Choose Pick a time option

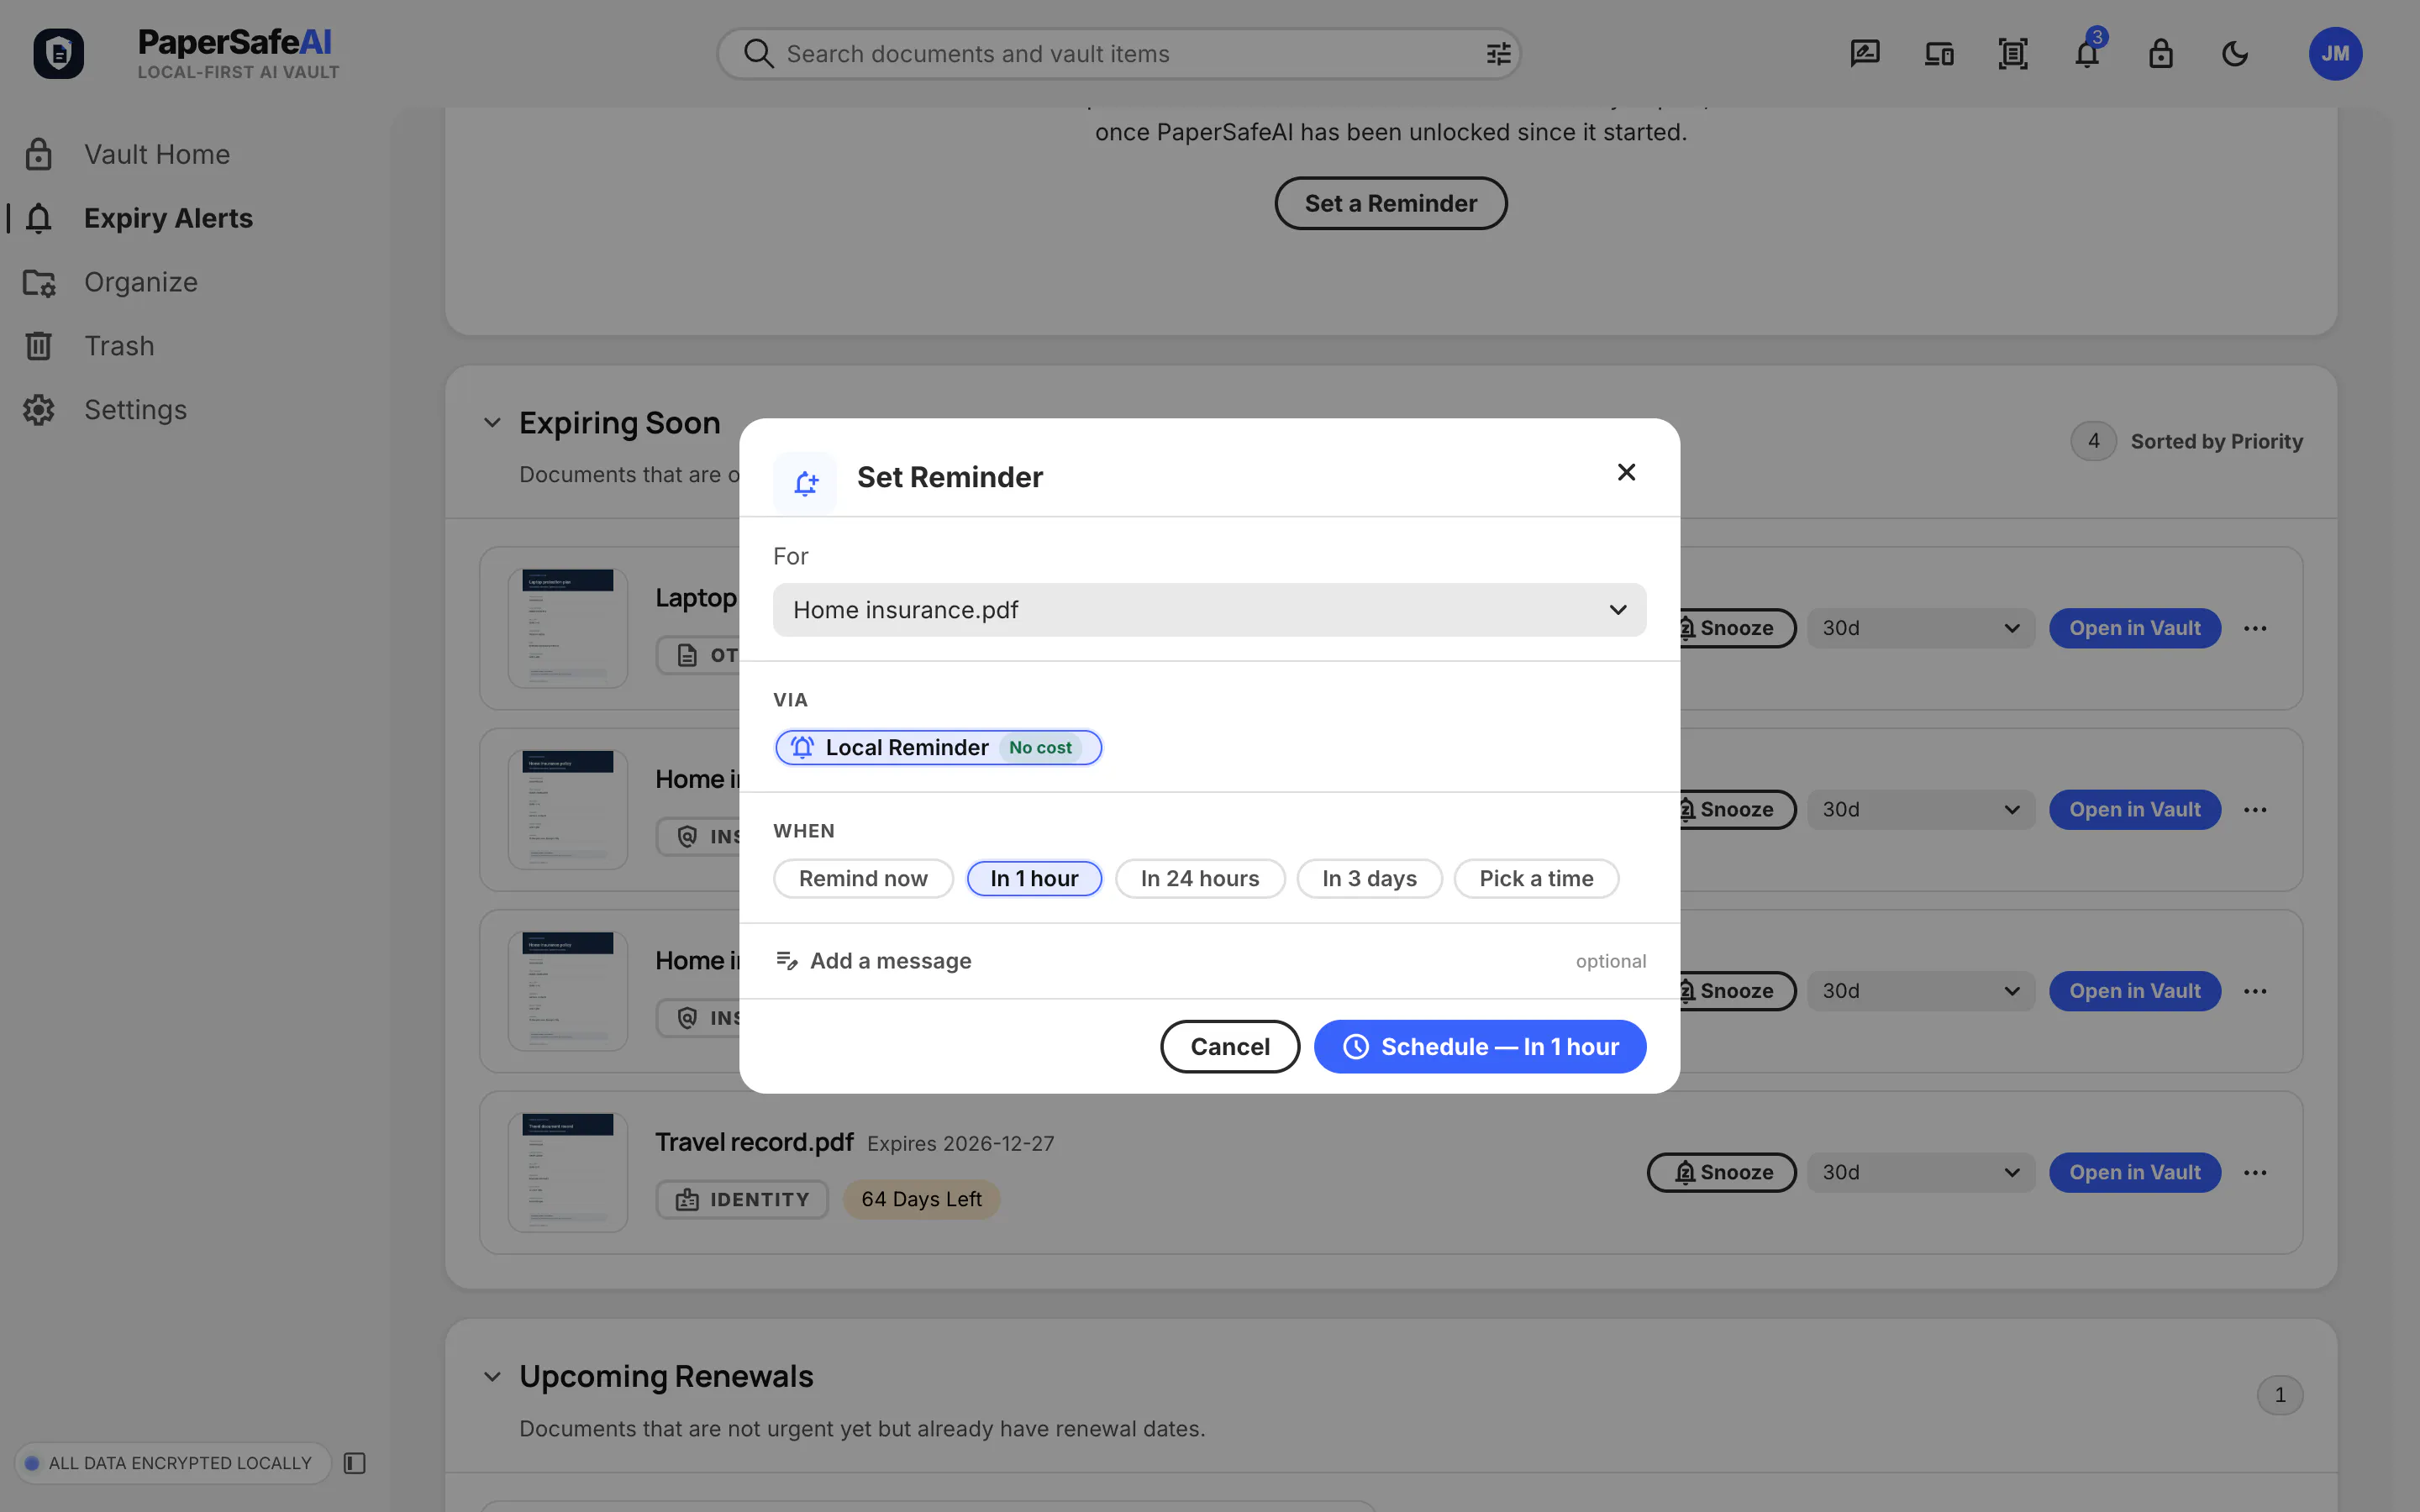point(1536,878)
